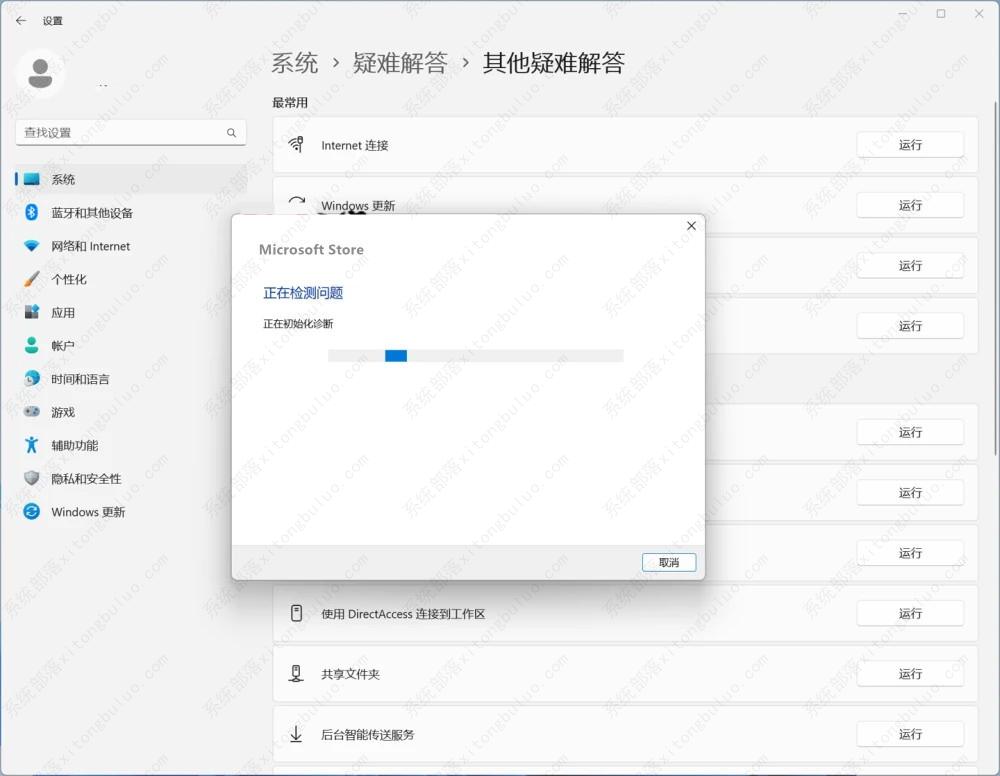
Task: Run the Internet 连接 troubleshooter
Action: (909, 145)
